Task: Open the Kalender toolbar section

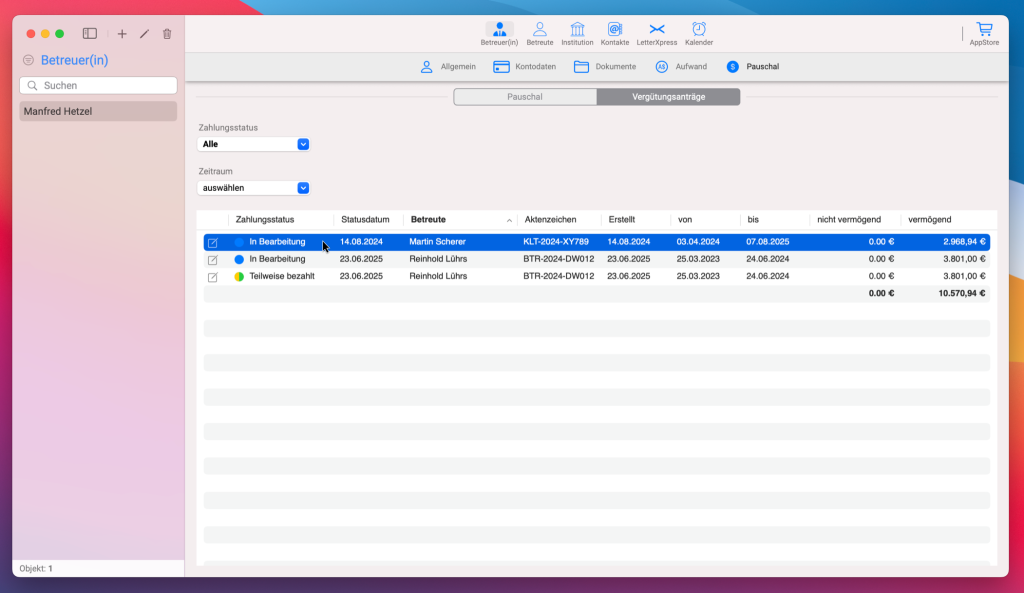Action: (699, 34)
